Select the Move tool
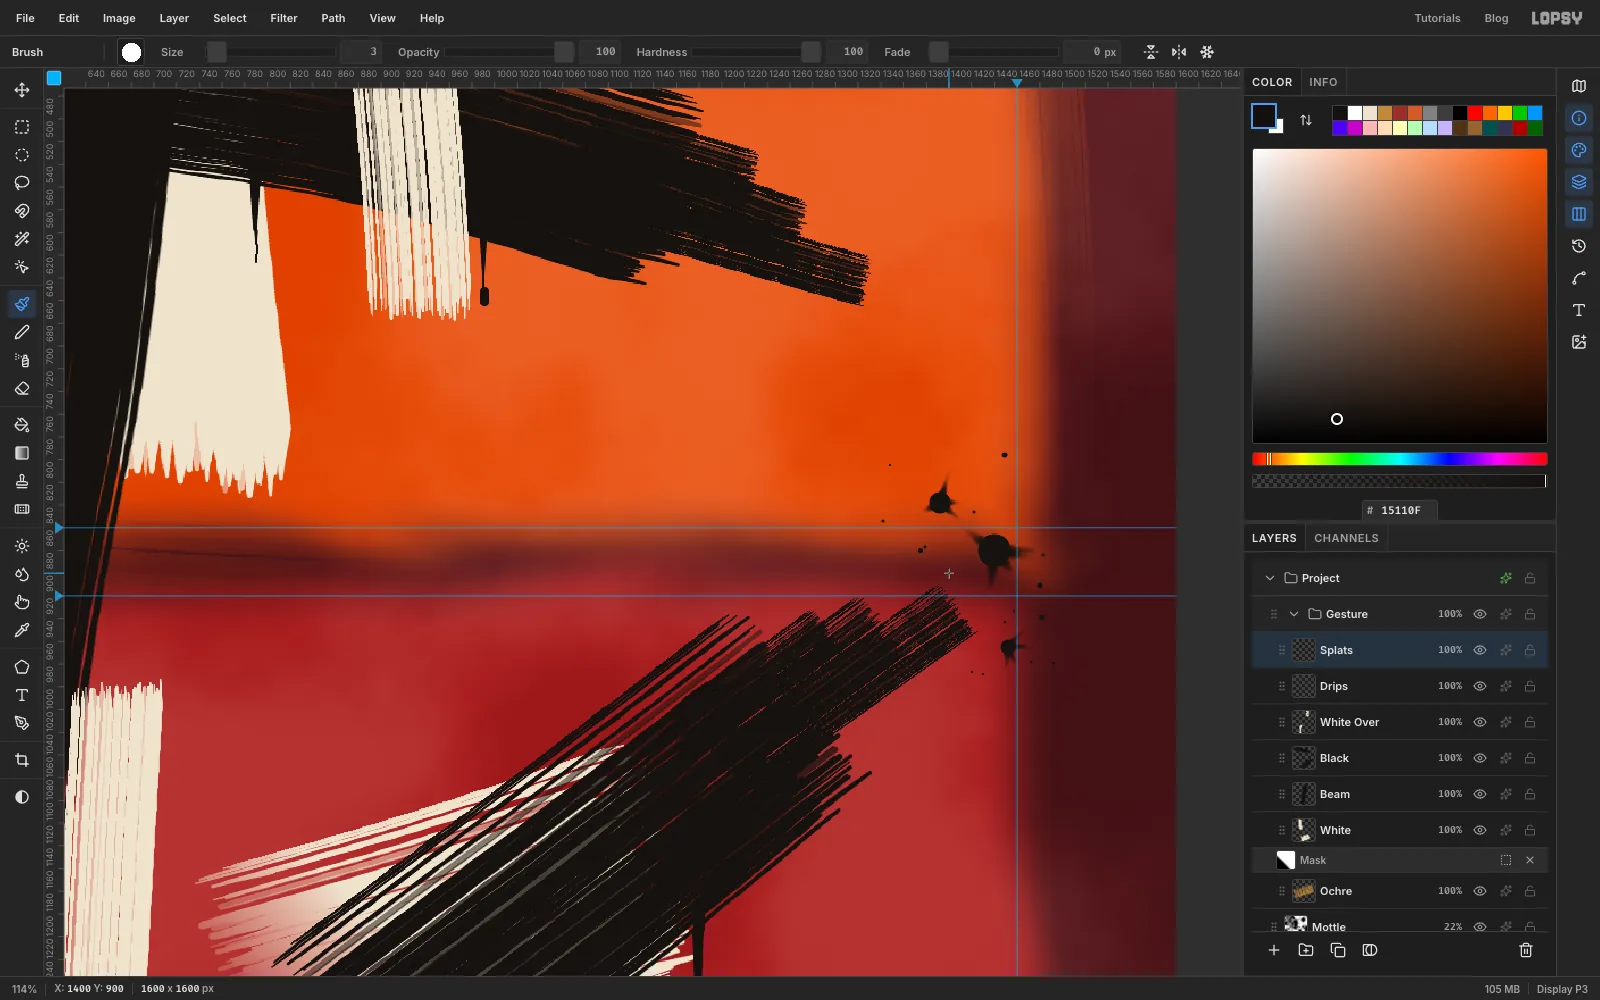This screenshot has width=1600, height=1000. point(22,90)
